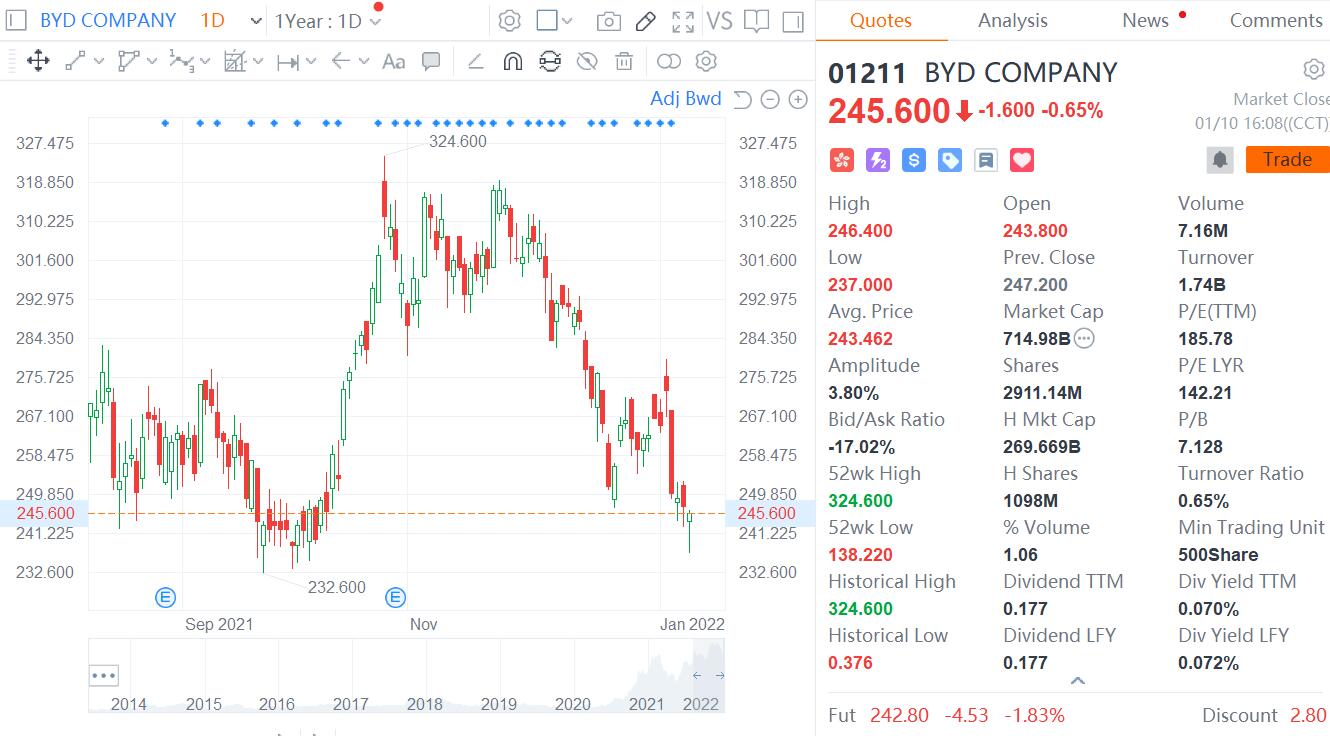The height and width of the screenshot is (736, 1330).
Task: Switch to the Quotes tab
Action: [x=881, y=20]
